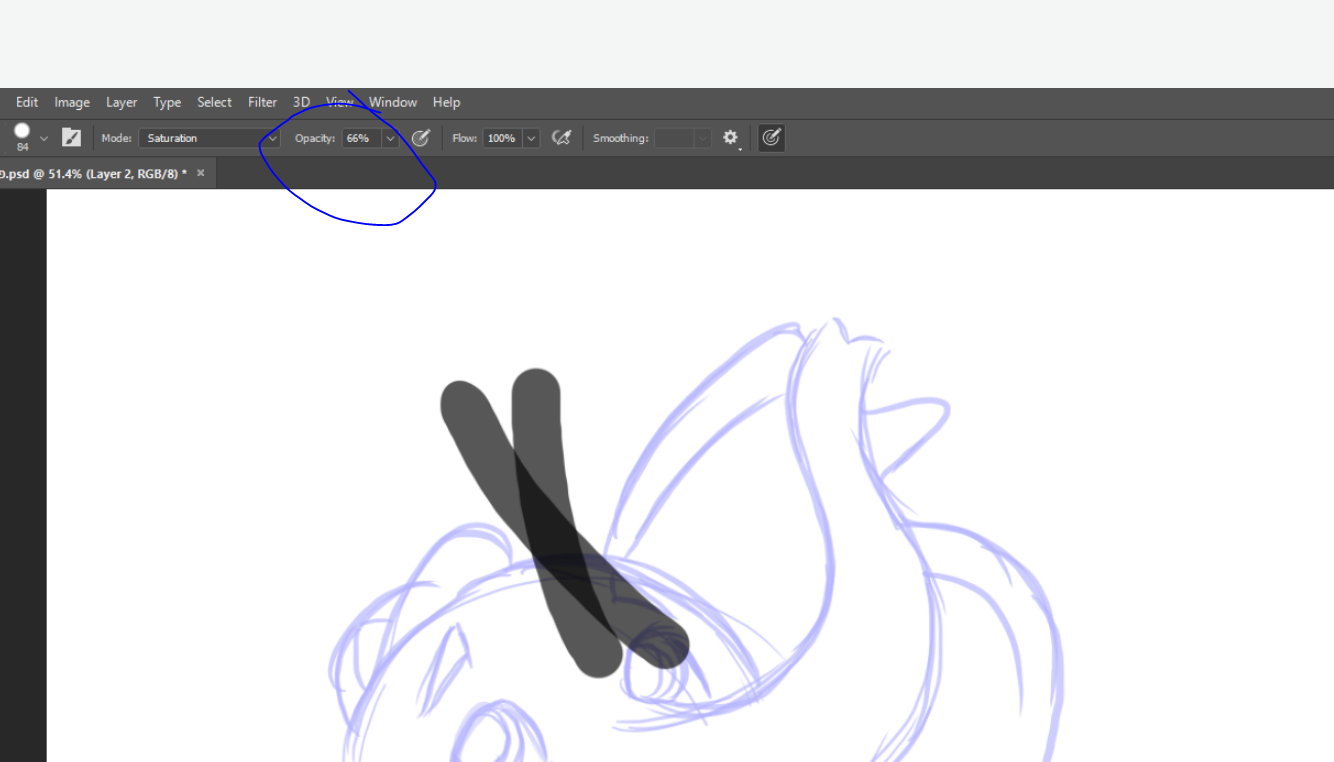Open the Type menu
Viewport: 1334px width, 762px height.
(x=167, y=102)
